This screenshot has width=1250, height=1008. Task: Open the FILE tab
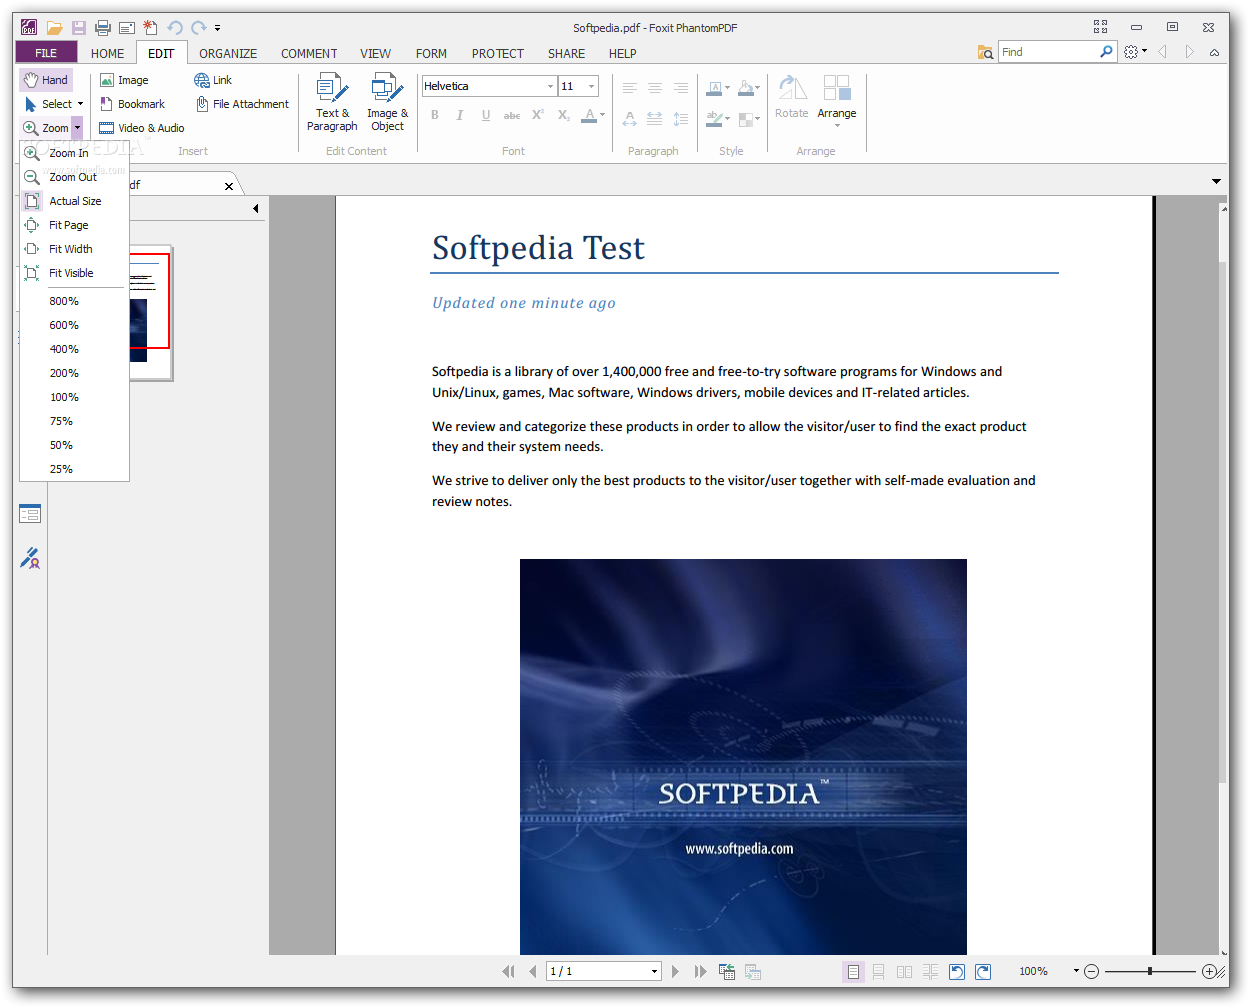coord(46,53)
